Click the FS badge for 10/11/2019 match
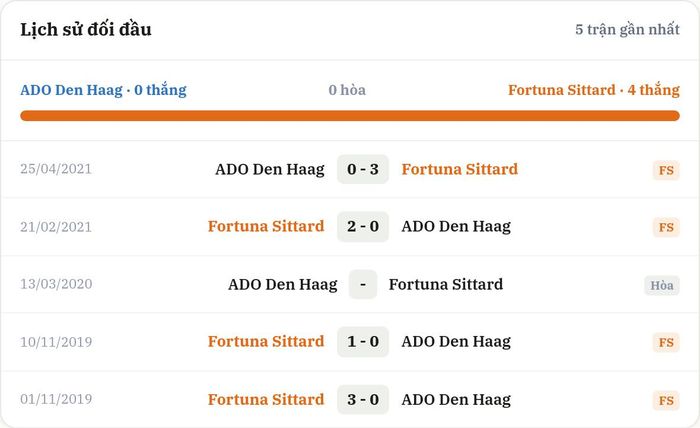This screenshot has height=428, width=700. click(x=666, y=342)
